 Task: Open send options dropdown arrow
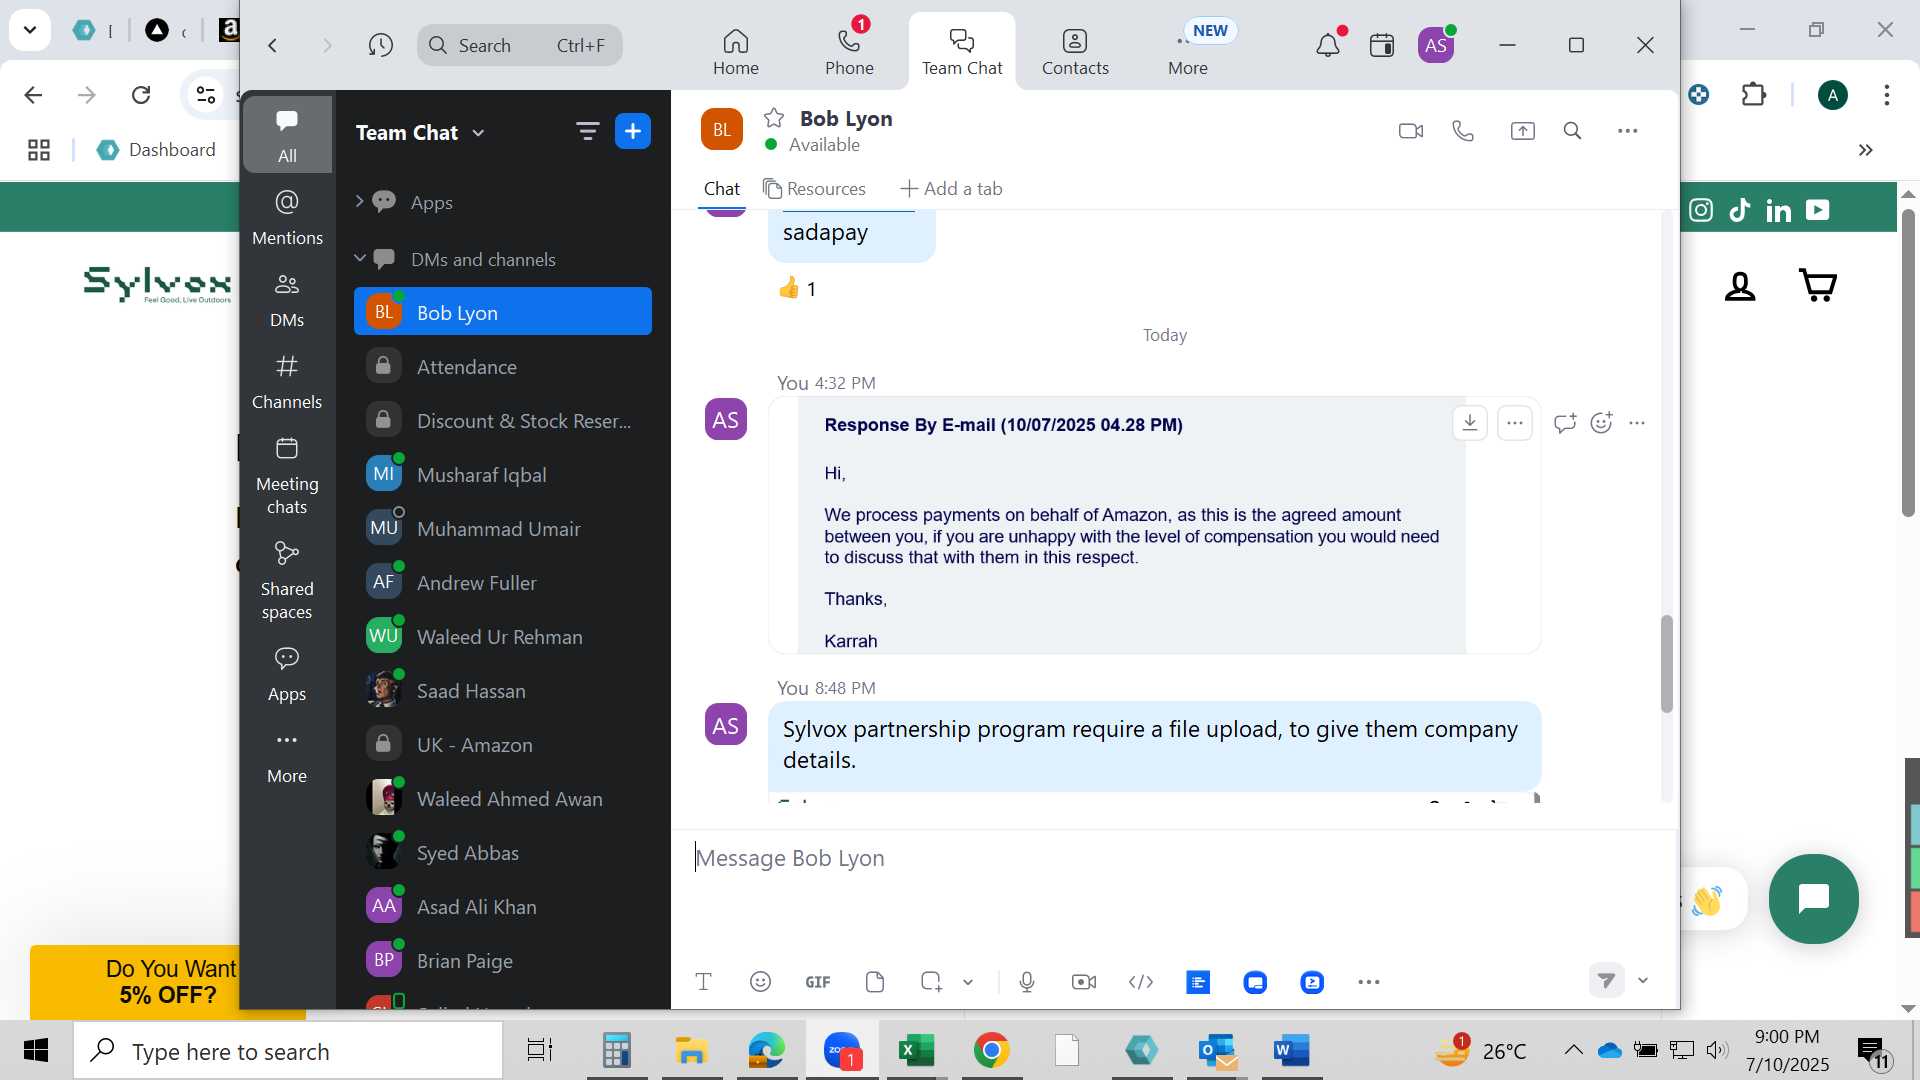click(x=1642, y=980)
